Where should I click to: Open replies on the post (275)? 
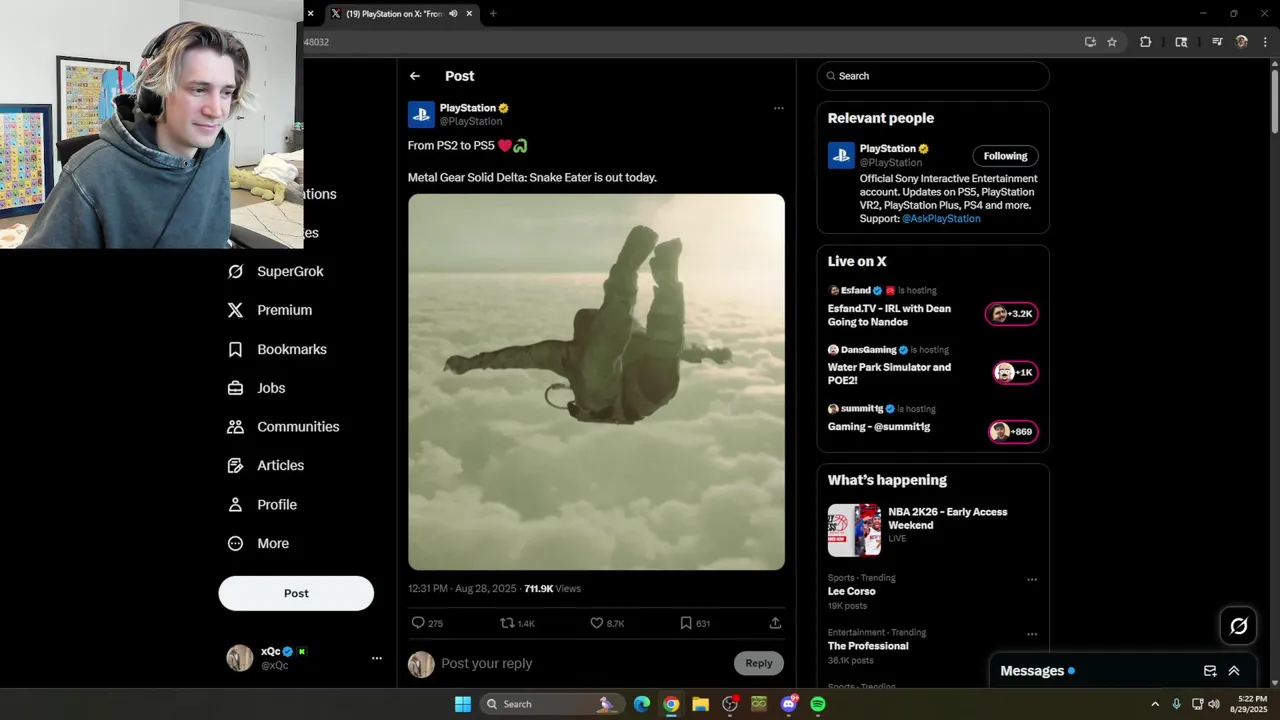[427, 623]
